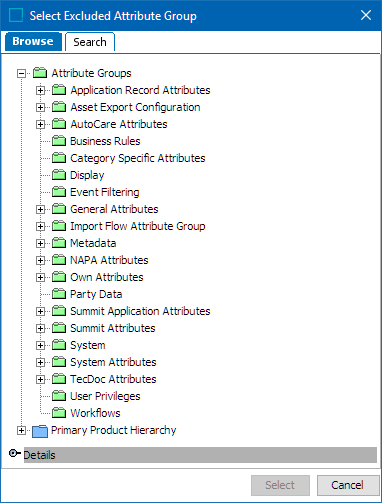Select the Metadata label
382x503 pixels.
click(x=93, y=243)
